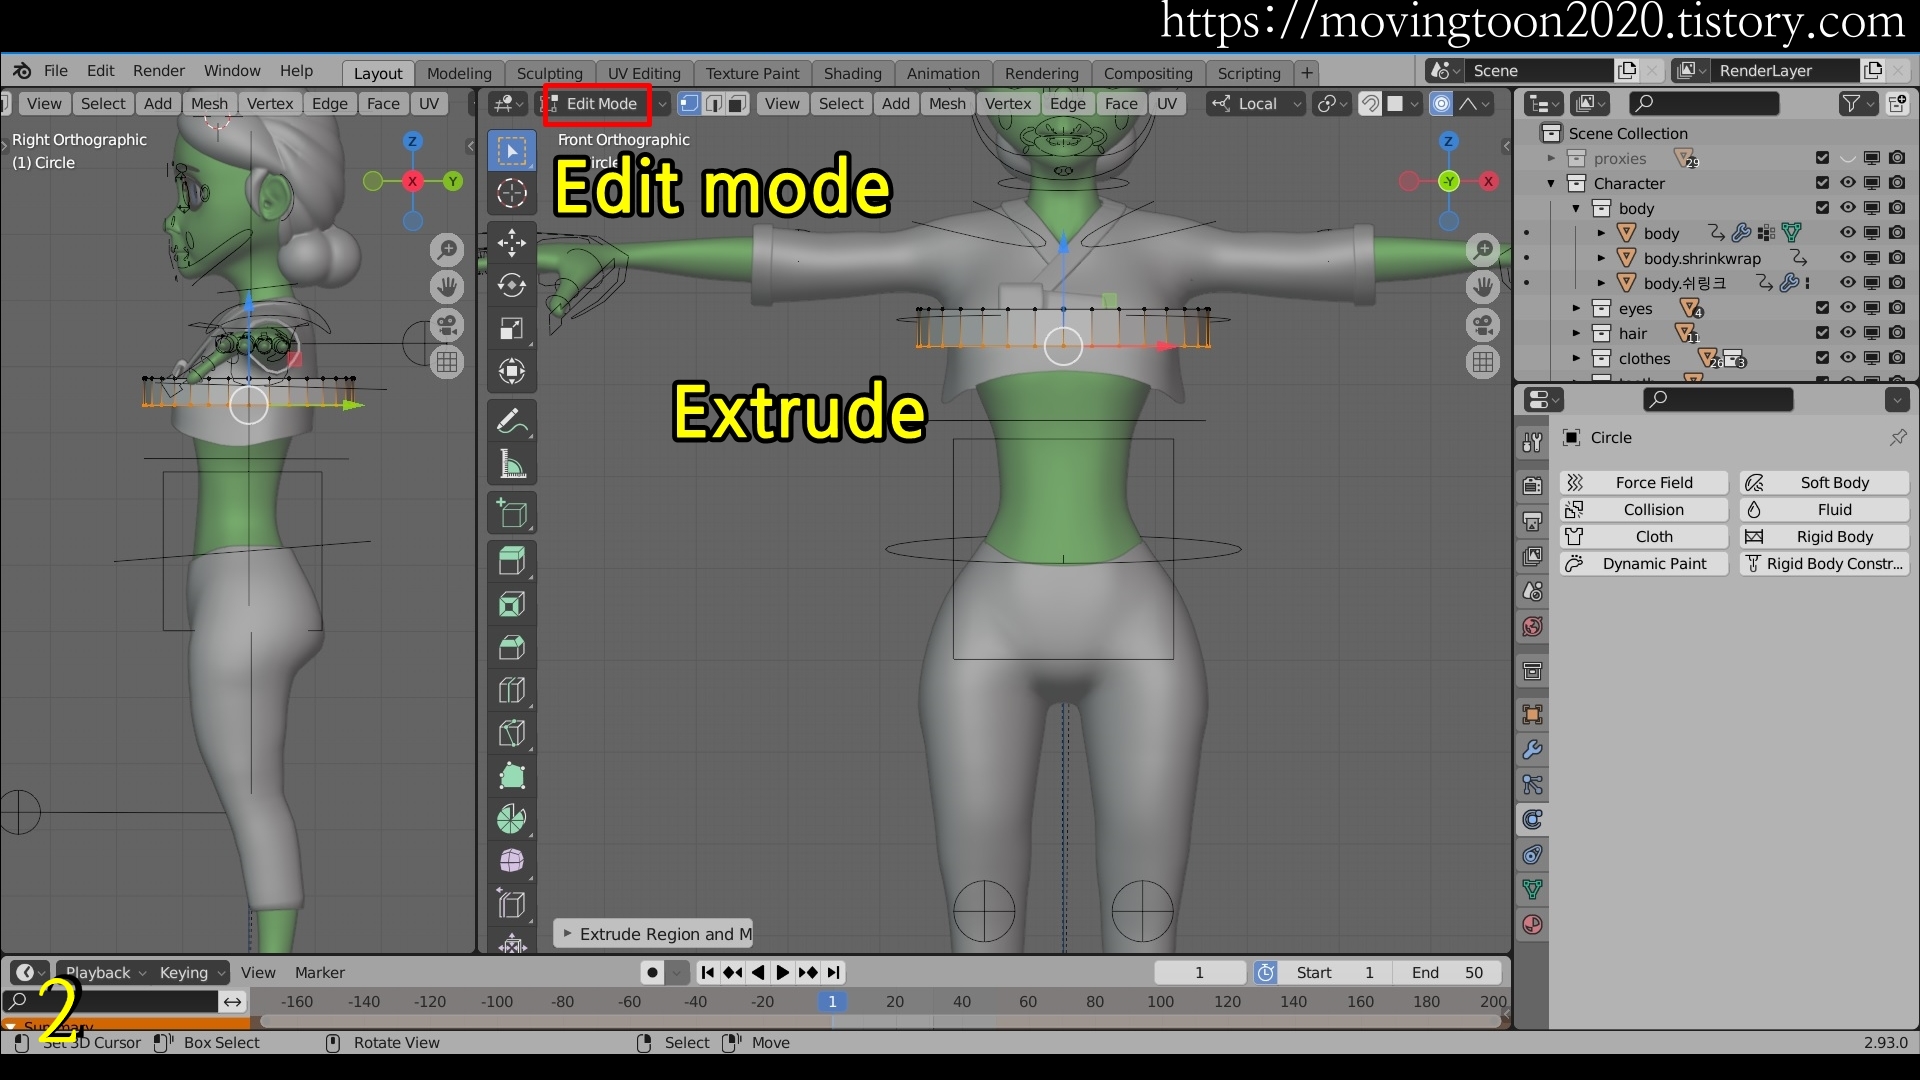Hide the body.shrinkwrap object
Image resolution: width=1920 pixels, height=1080 pixels.
tap(1847, 258)
